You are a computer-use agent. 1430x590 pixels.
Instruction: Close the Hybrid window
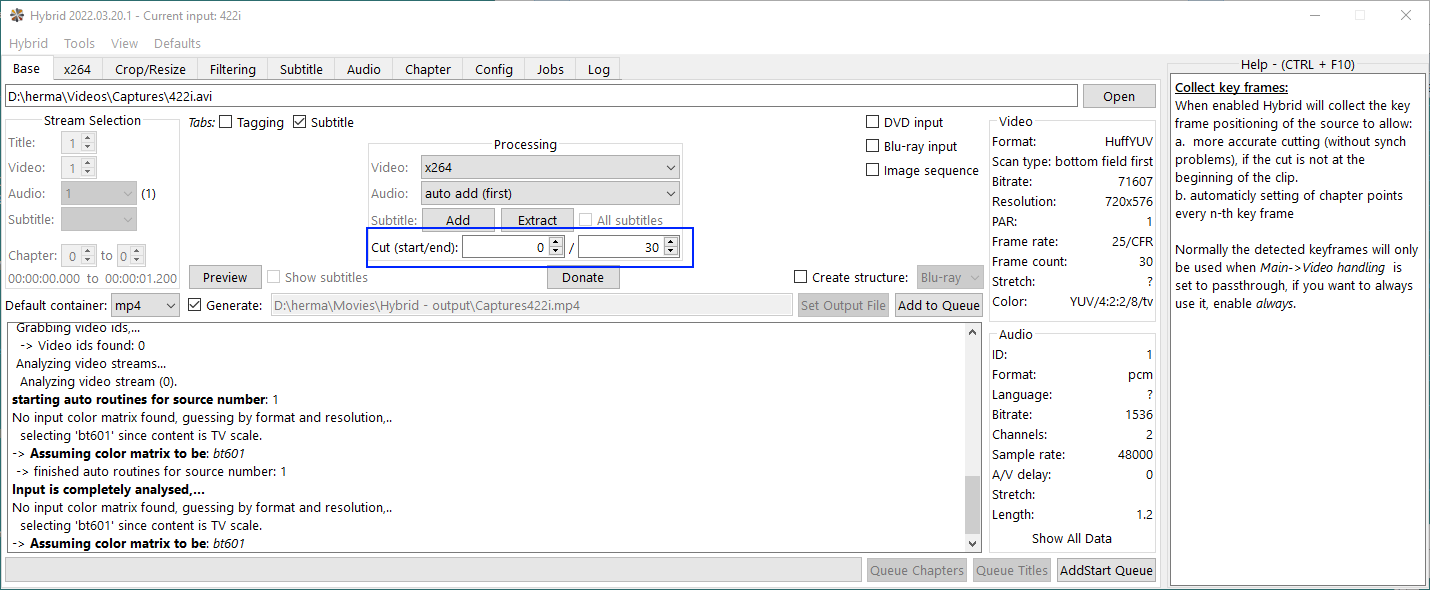pyautogui.click(x=1406, y=15)
